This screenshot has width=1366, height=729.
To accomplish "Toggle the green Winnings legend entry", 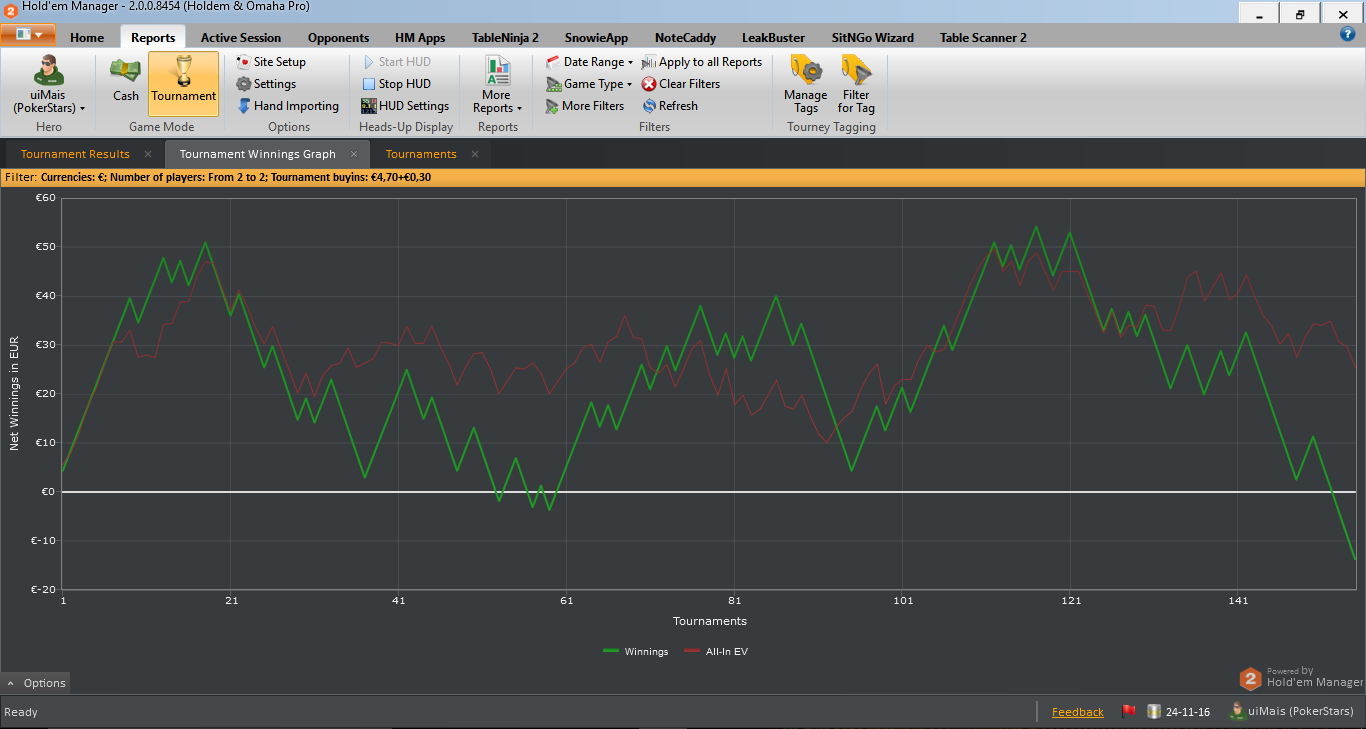I will click(636, 651).
